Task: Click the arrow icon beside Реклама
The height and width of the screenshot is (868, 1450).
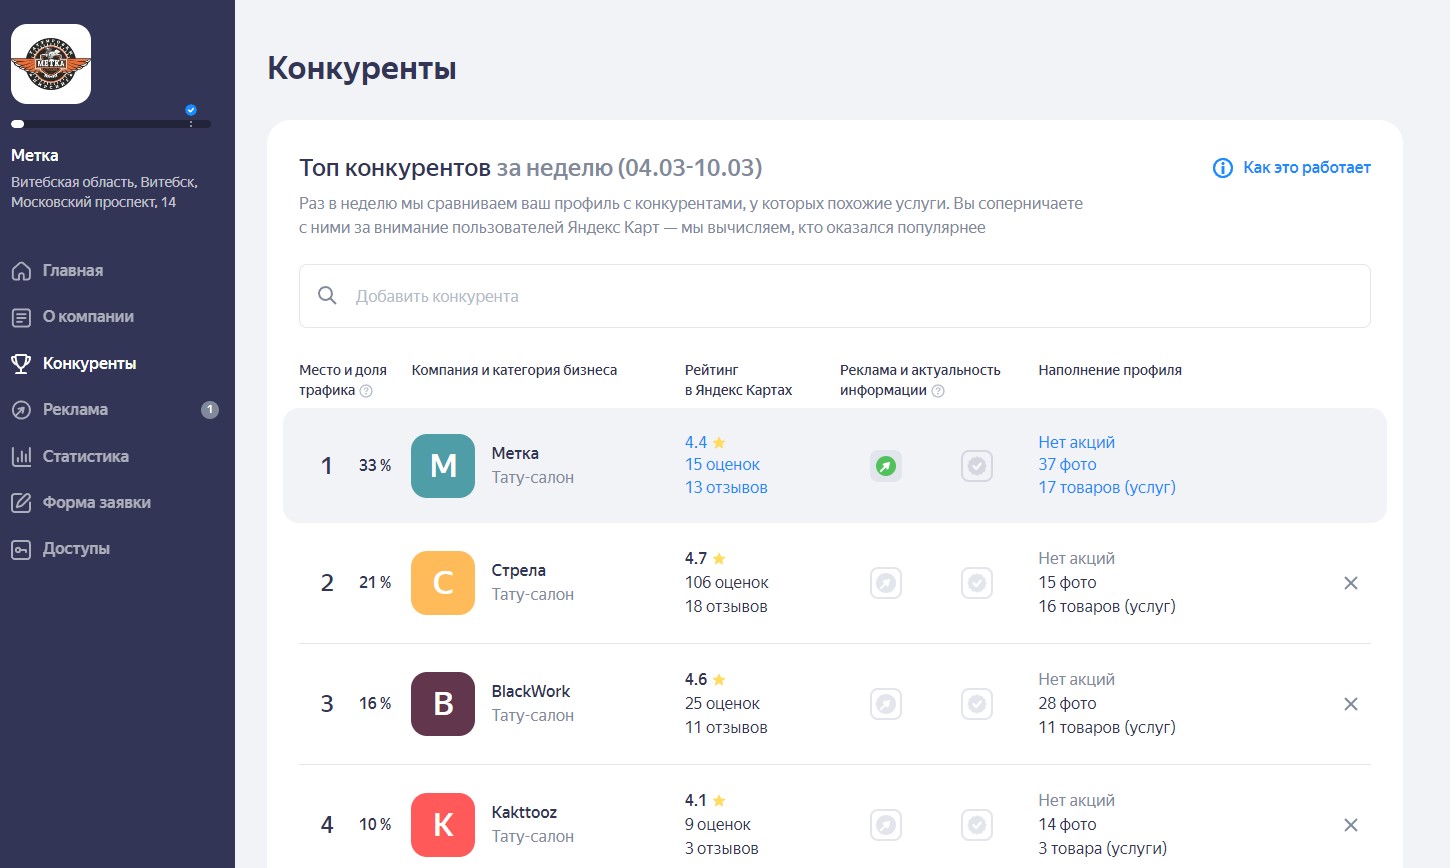Action: pos(21,410)
